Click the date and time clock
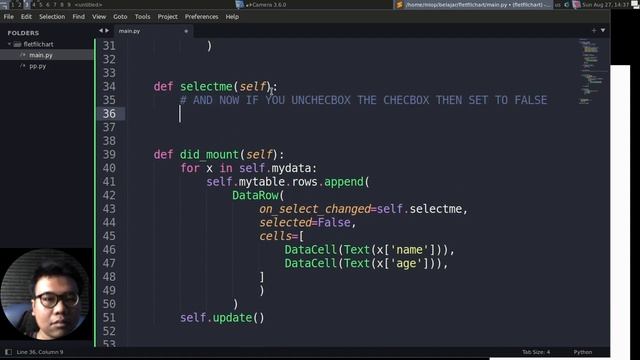Image resolution: width=640 pixels, height=360 pixels. [x=606, y=5]
